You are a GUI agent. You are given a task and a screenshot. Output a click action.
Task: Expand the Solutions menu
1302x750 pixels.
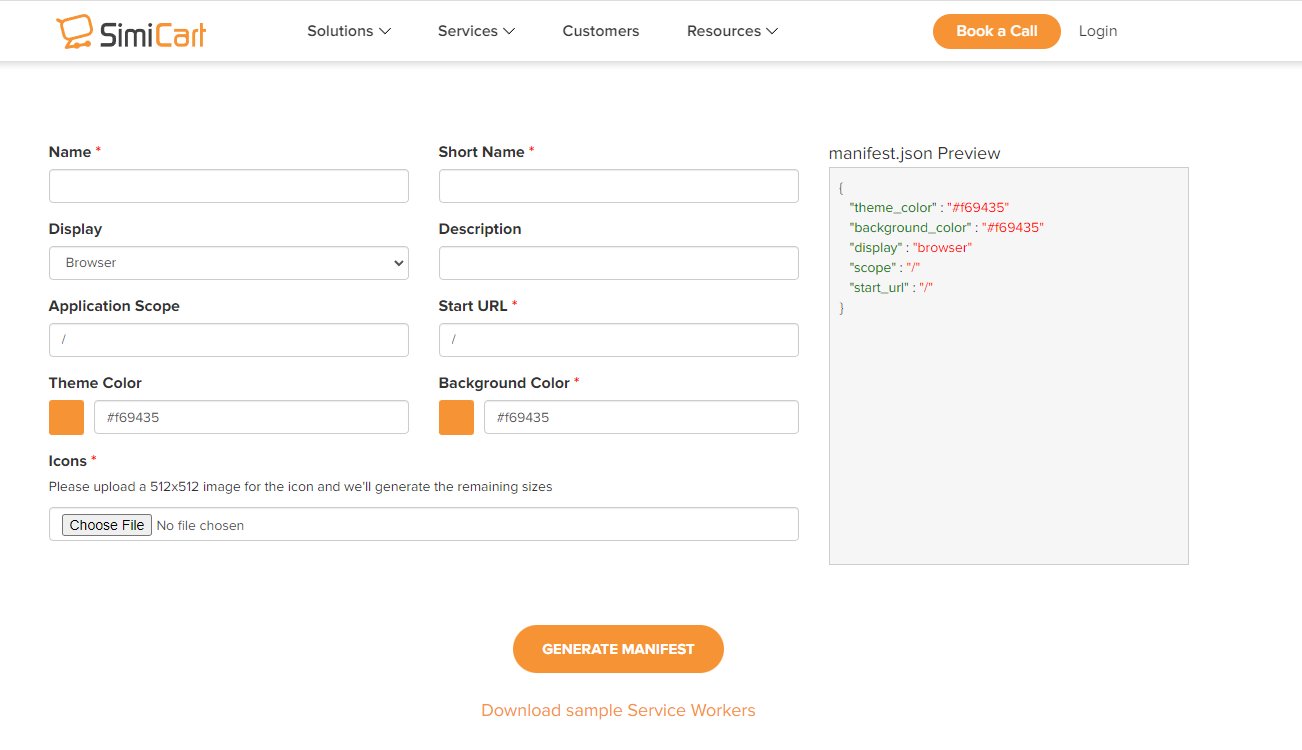(x=348, y=31)
